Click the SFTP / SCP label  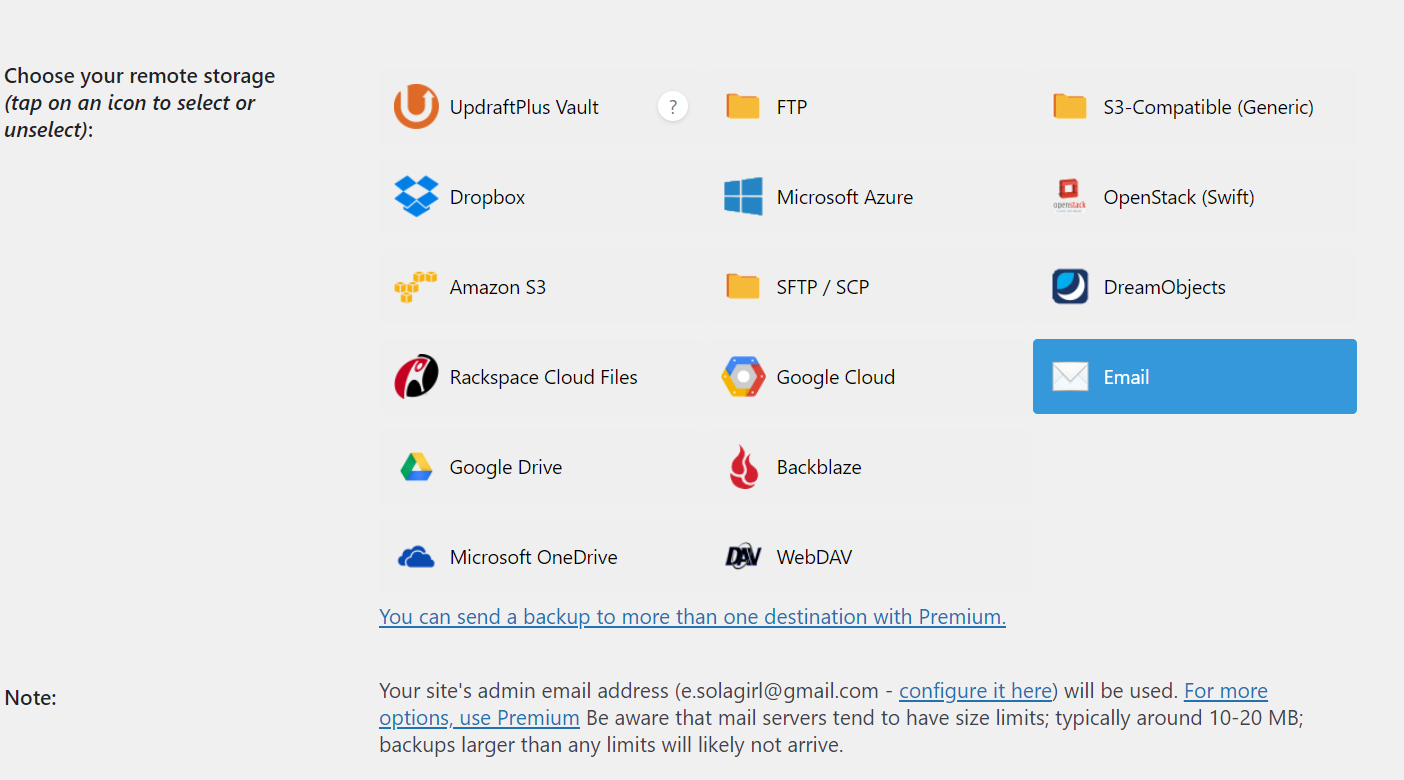point(823,287)
